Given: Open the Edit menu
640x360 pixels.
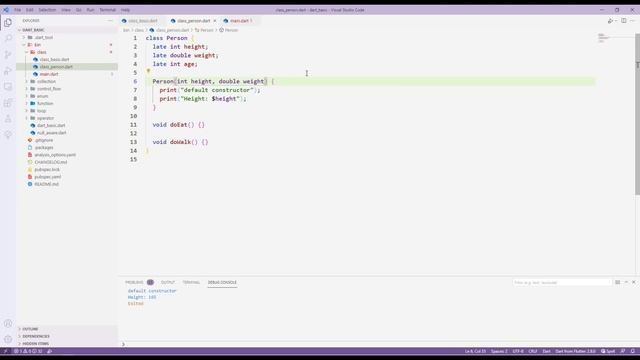Looking at the screenshot, I should click(30, 10).
